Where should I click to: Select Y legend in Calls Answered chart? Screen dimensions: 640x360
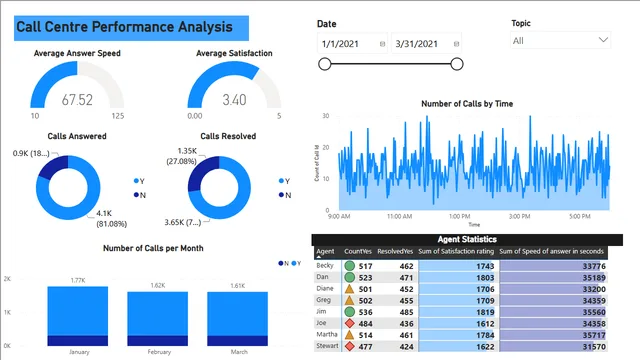click(139, 181)
